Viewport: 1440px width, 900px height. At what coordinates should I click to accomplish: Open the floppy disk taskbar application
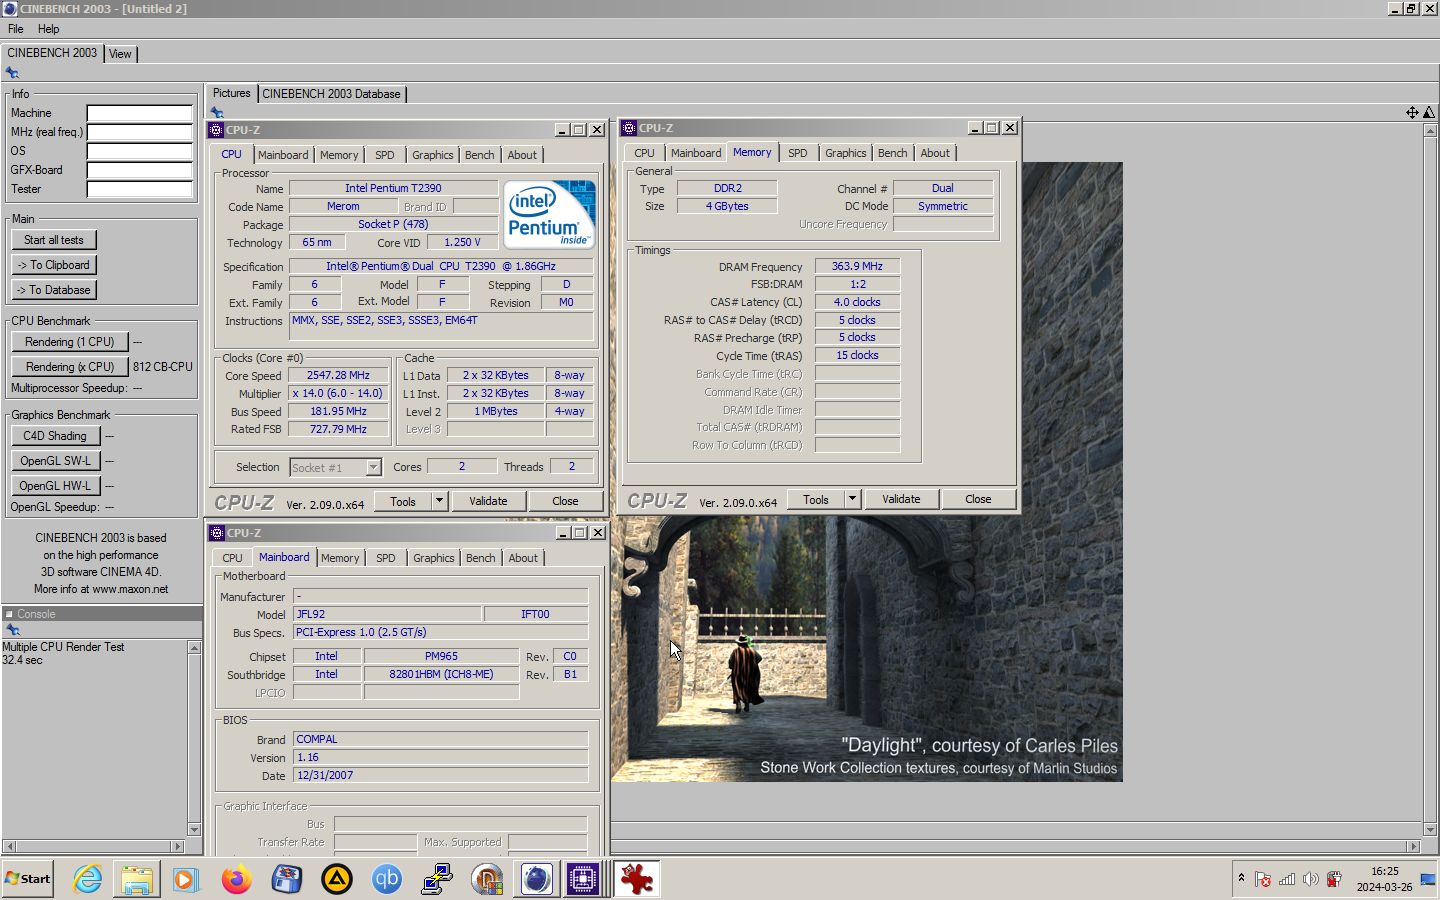point(287,879)
